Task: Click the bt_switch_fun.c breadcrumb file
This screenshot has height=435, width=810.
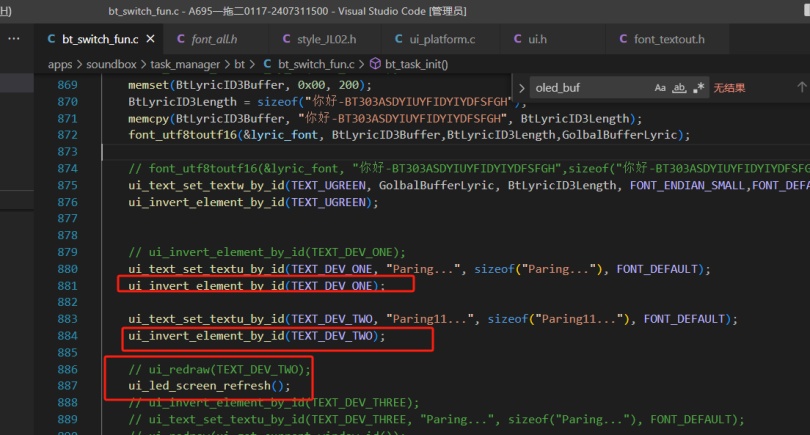Action: pos(316,65)
